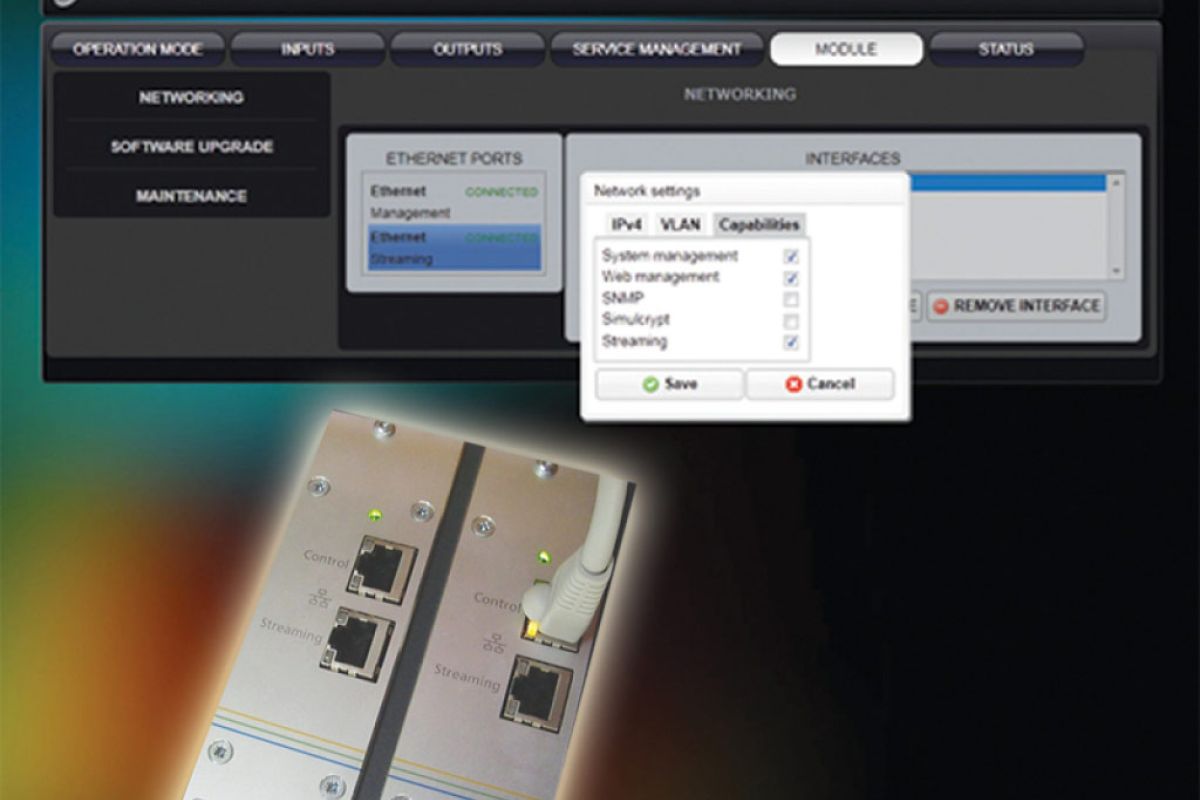1200x800 pixels.
Task: Click the red X icon on Cancel
Action: click(794, 385)
